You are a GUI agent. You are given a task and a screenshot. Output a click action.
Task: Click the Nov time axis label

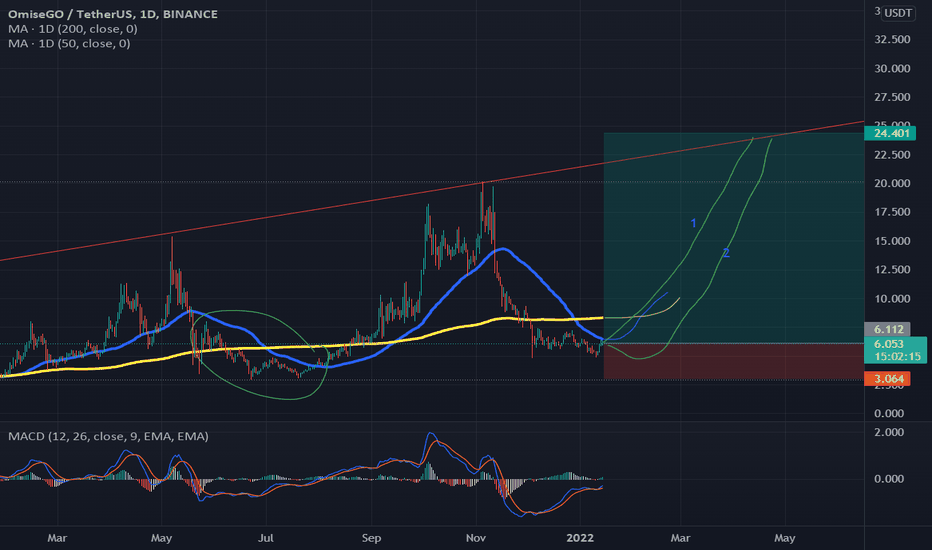click(476, 538)
